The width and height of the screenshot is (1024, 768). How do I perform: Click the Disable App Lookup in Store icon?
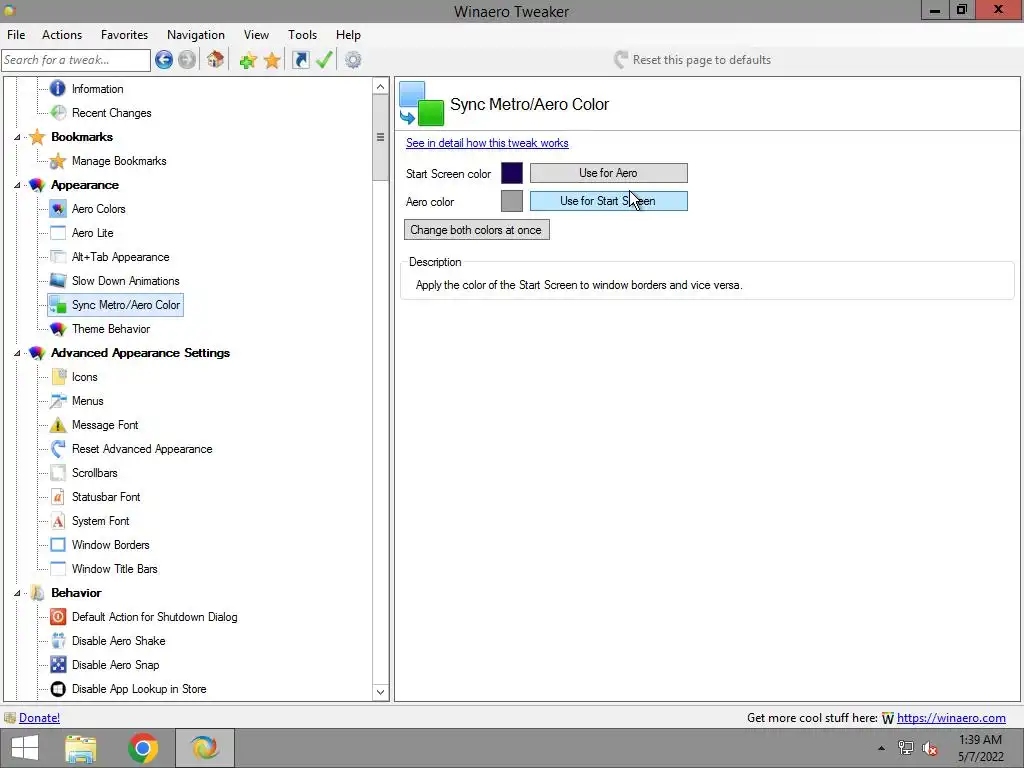pyautogui.click(x=58, y=689)
